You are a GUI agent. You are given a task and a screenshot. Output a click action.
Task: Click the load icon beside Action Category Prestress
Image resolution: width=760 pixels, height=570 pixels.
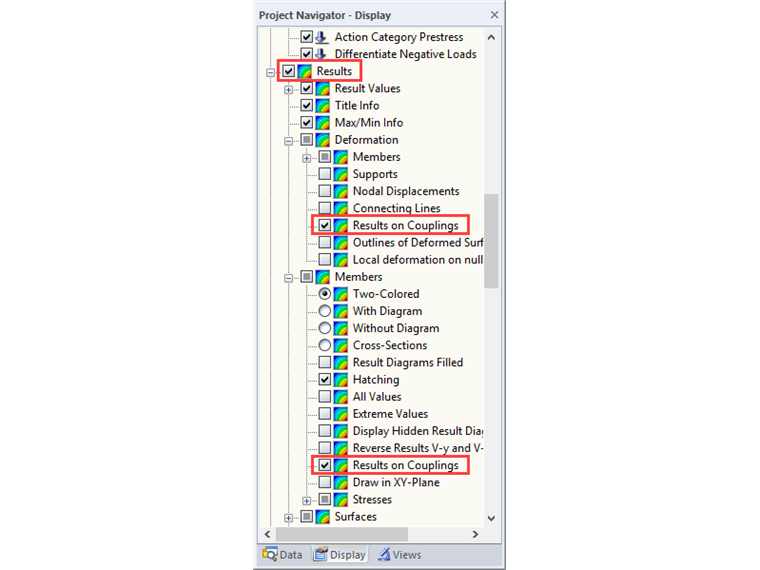(x=322, y=37)
